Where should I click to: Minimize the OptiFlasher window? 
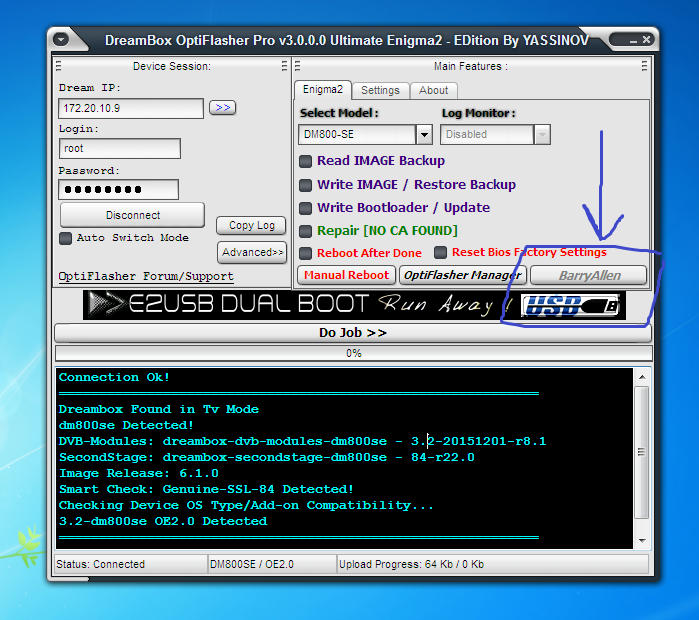pos(633,41)
